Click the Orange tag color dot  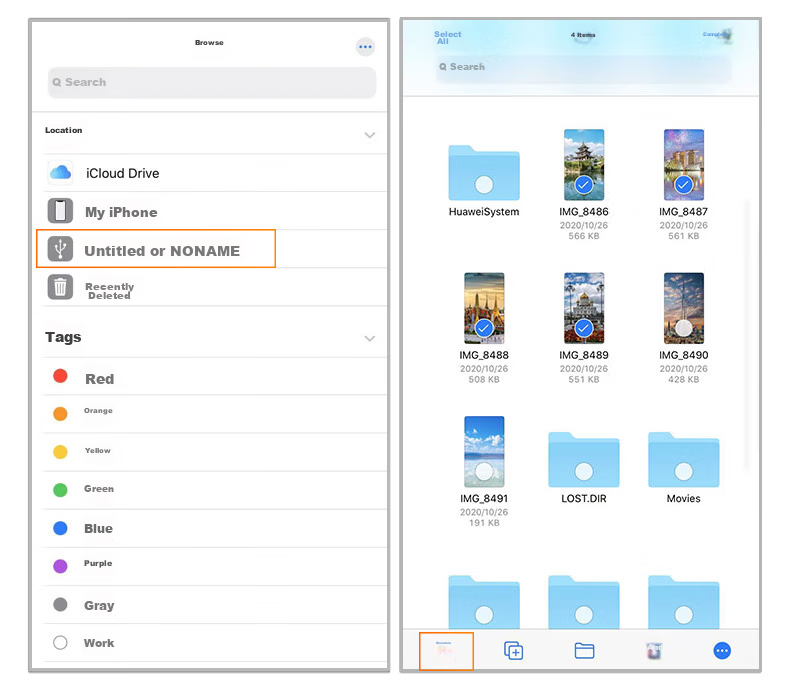pyautogui.click(x=60, y=414)
